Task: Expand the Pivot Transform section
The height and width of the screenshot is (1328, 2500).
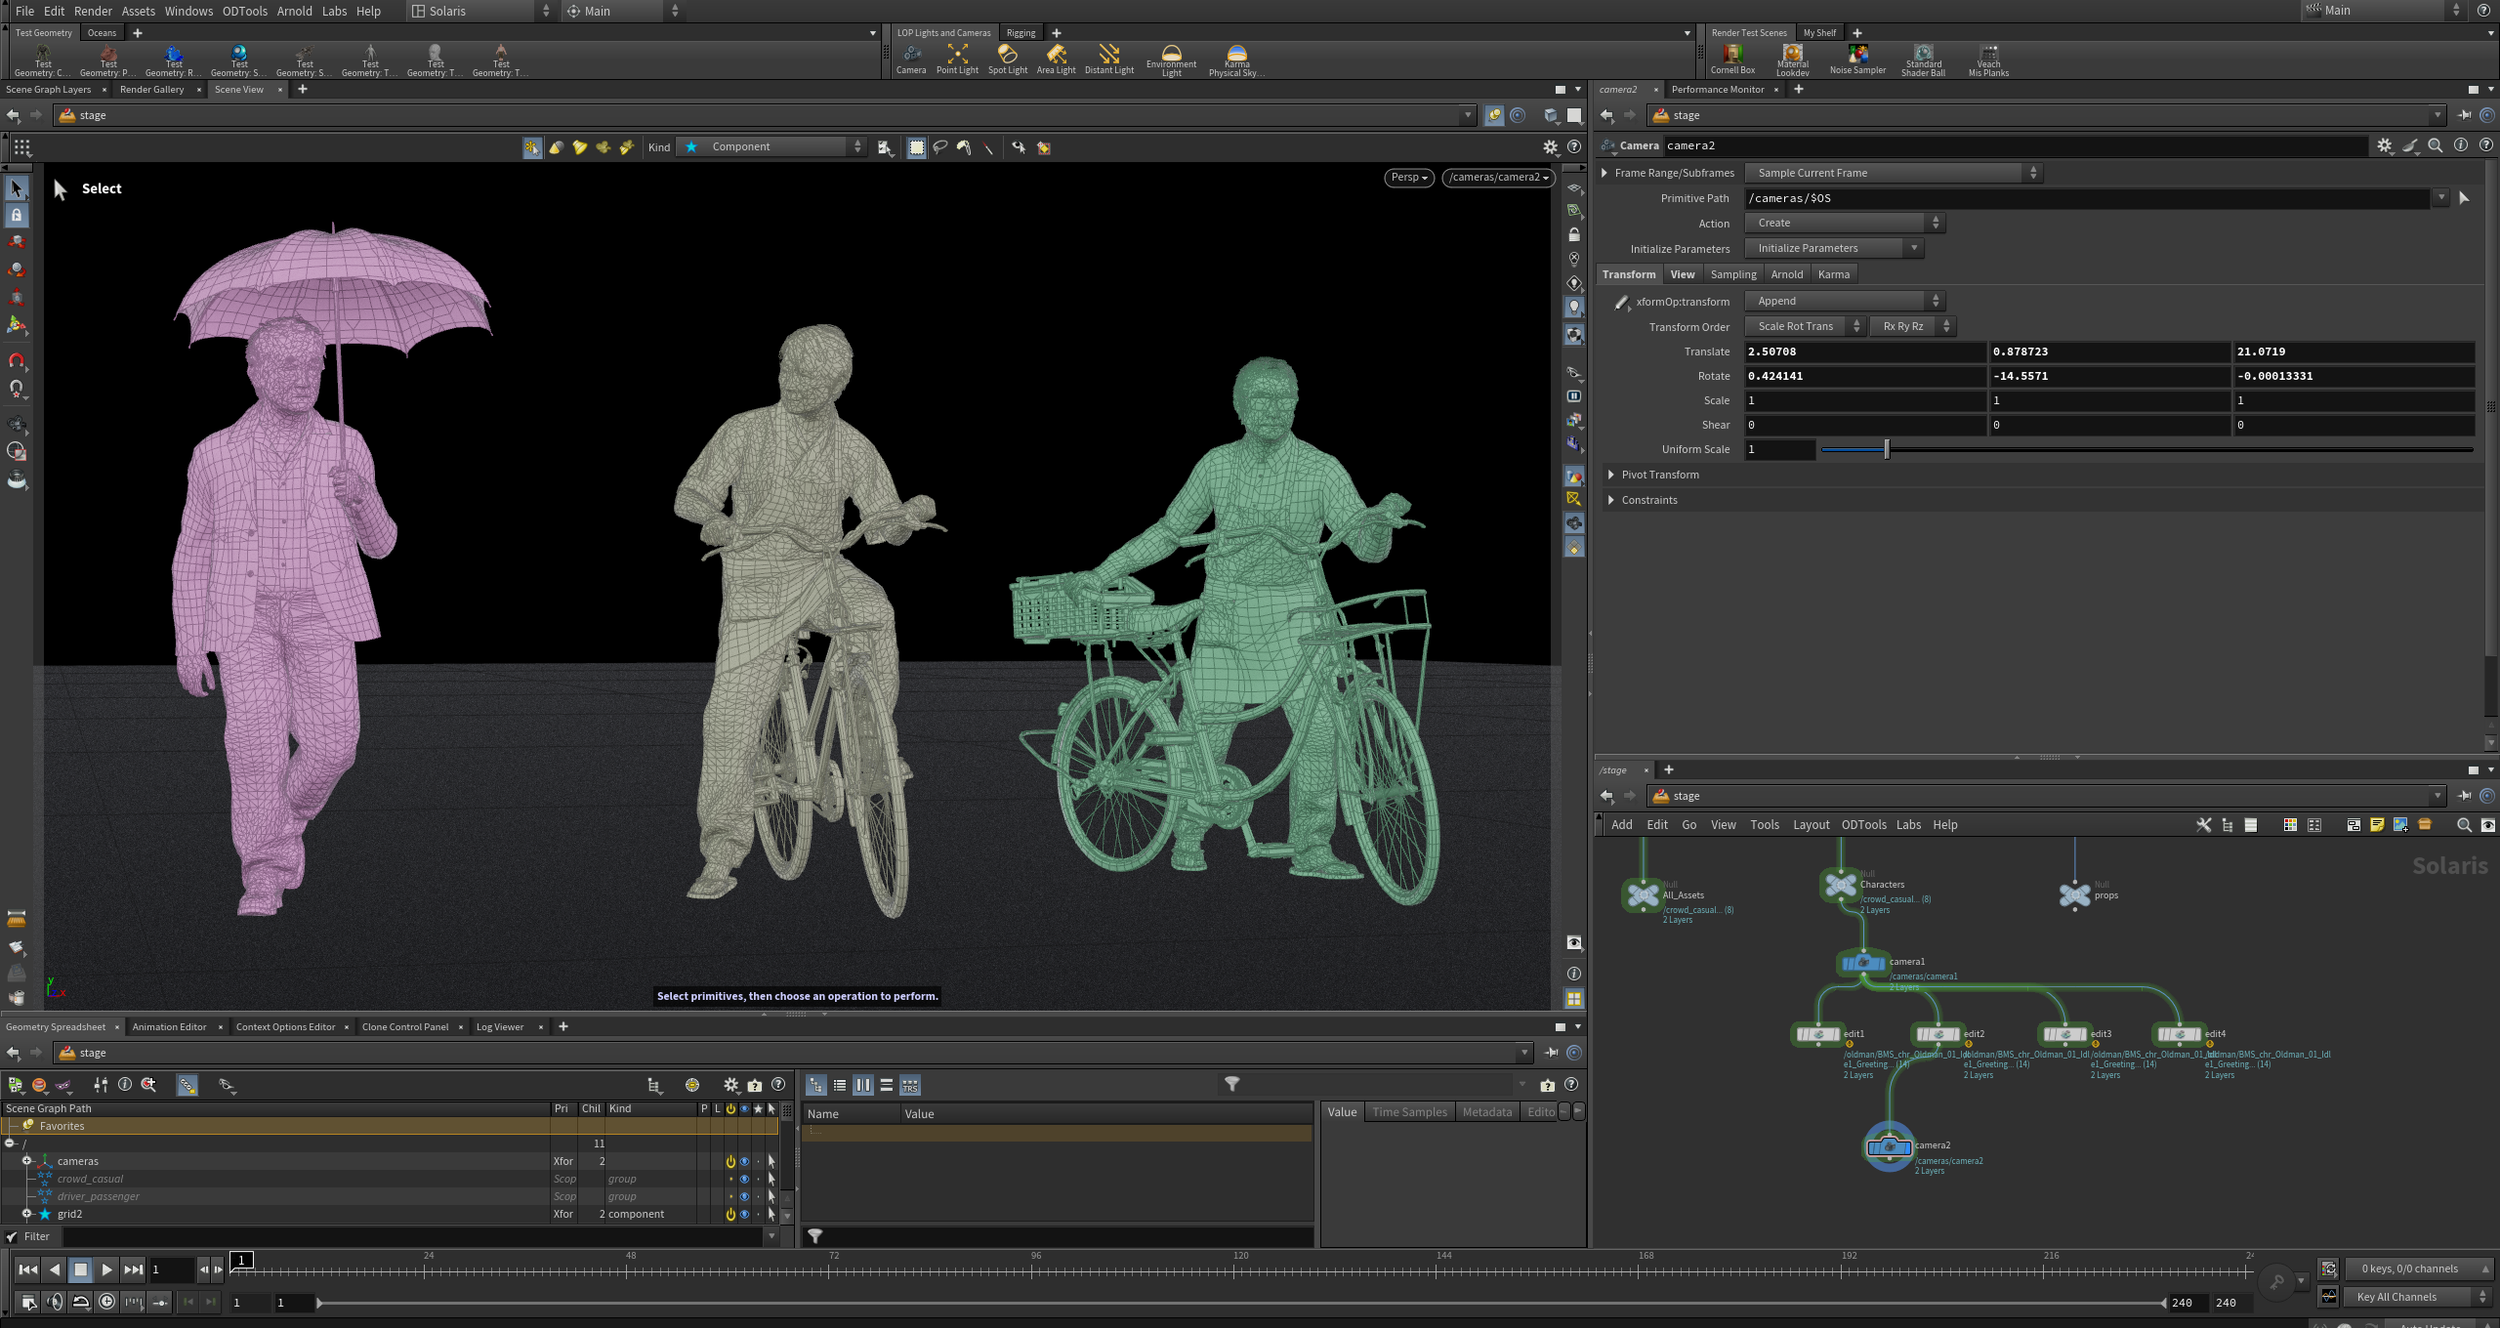Action: pos(1659,475)
